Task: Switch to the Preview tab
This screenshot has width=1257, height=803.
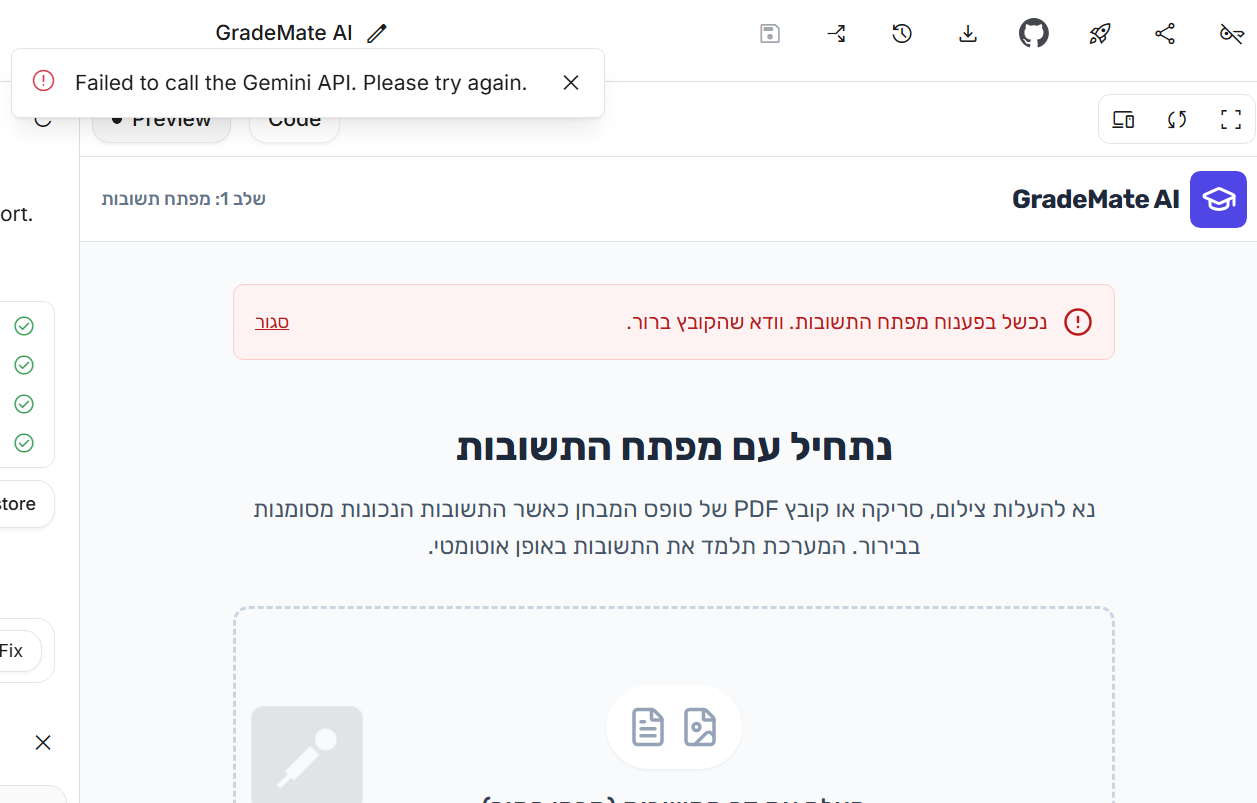Action: click(161, 118)
